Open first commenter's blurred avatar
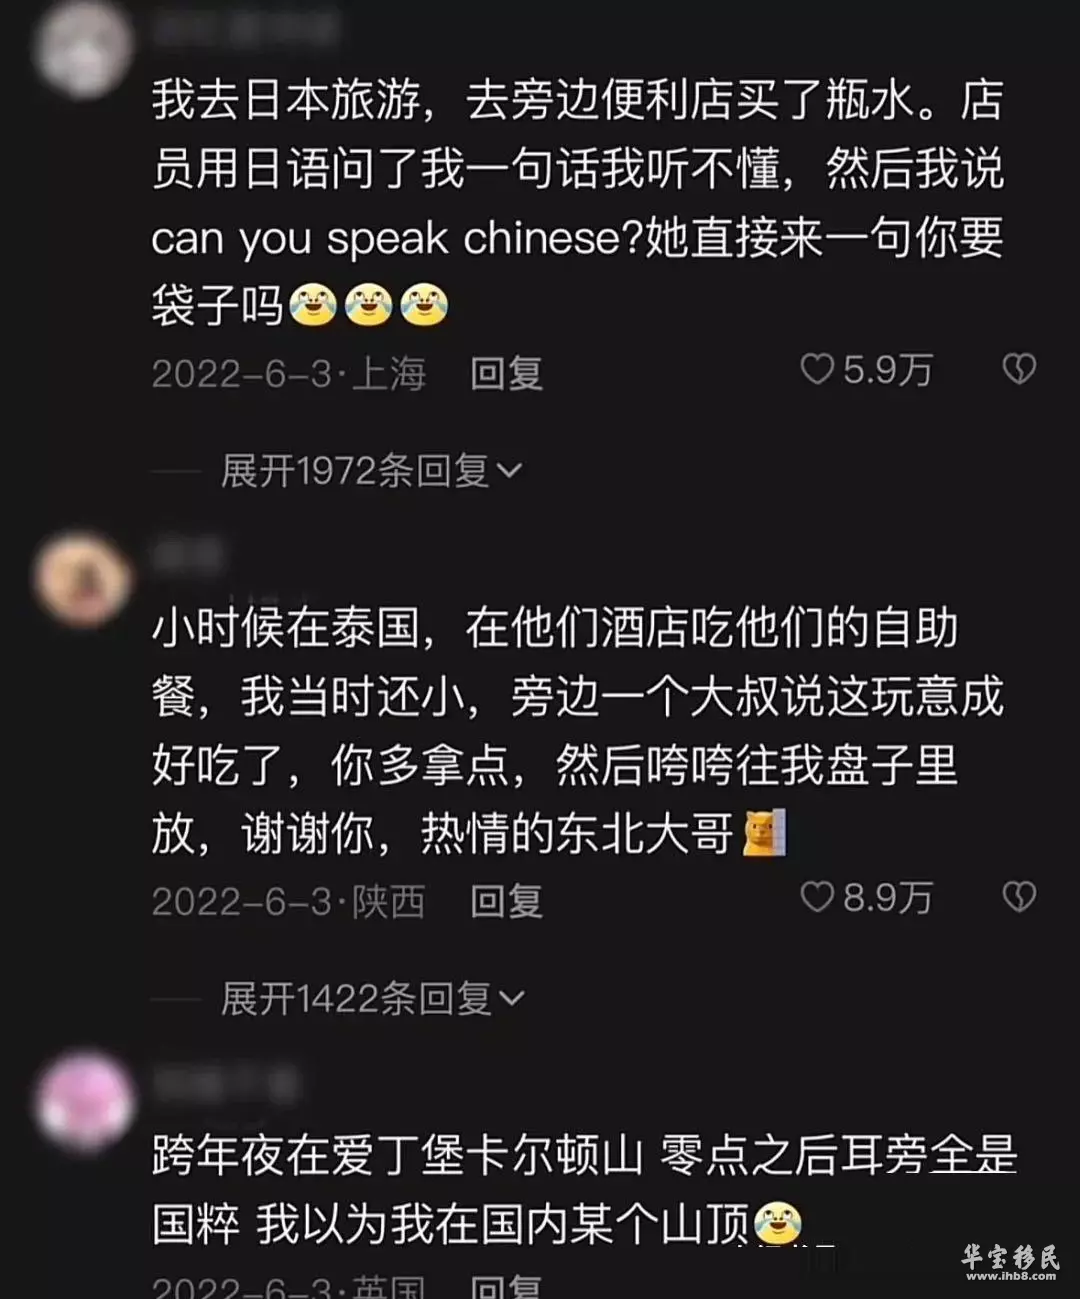 (82, 48)
